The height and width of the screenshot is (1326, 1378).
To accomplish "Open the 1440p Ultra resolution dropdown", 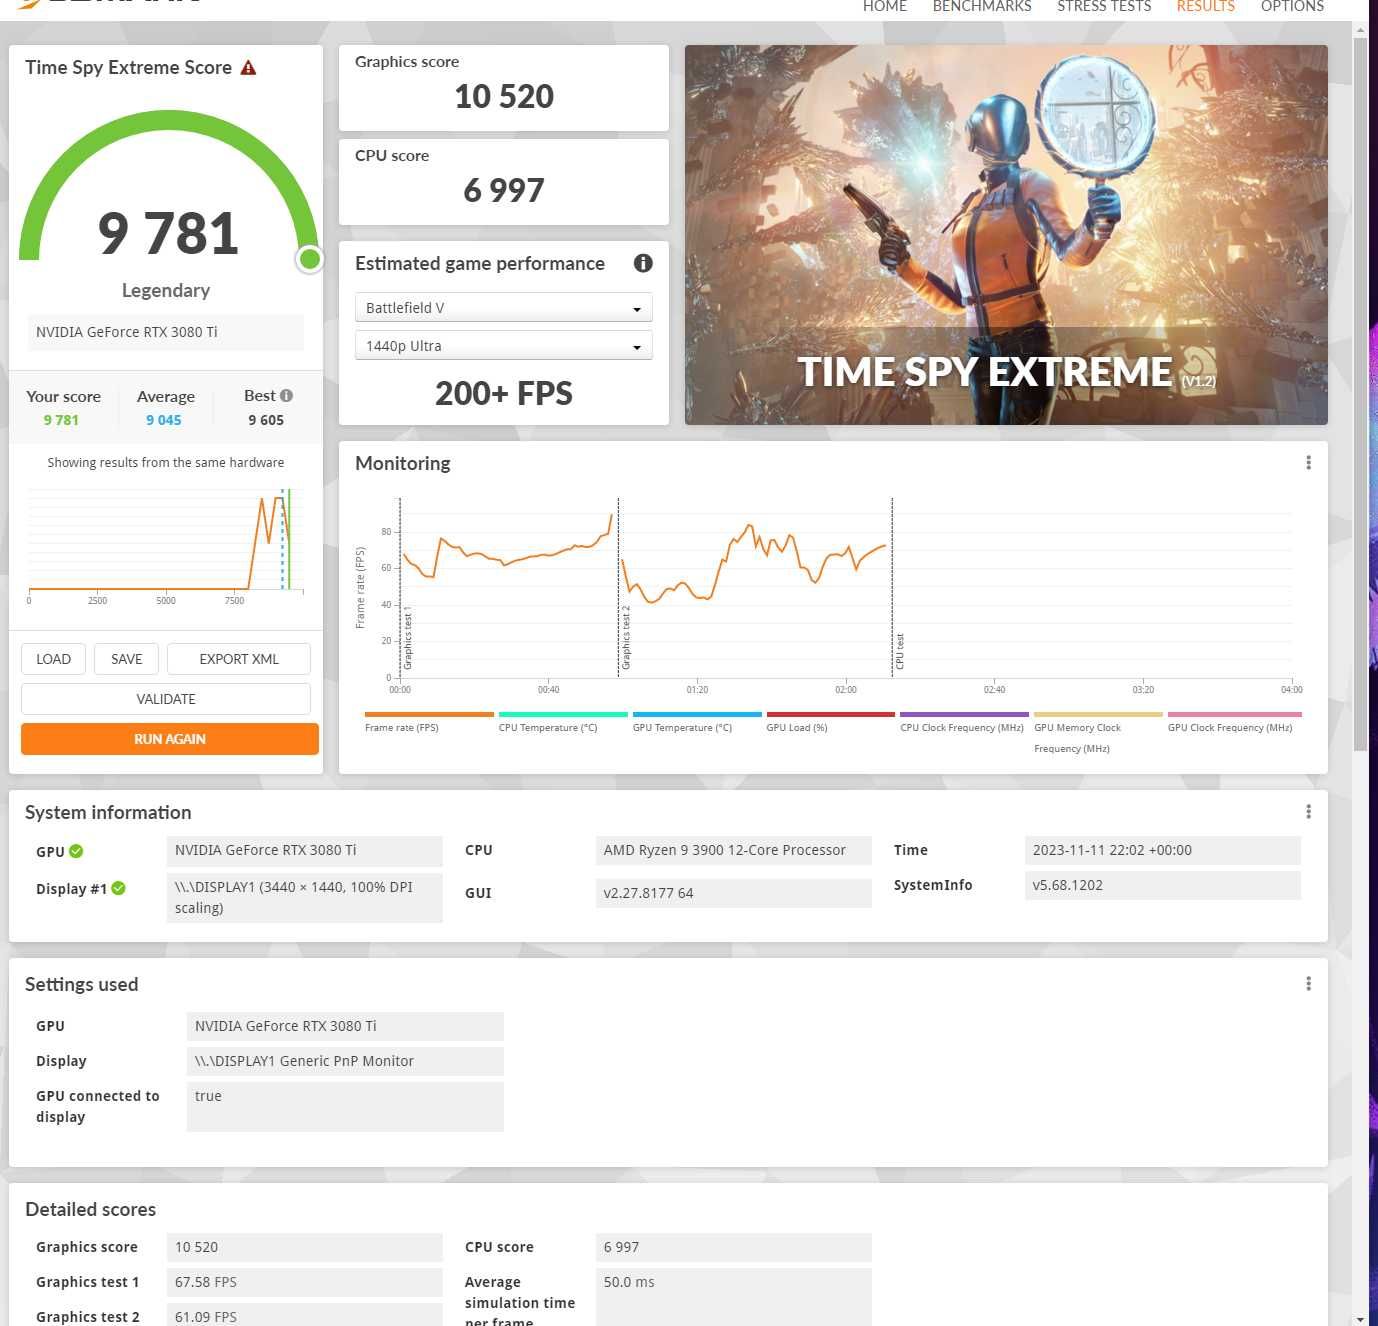I will pyautogui.click(x=504, y=346).
